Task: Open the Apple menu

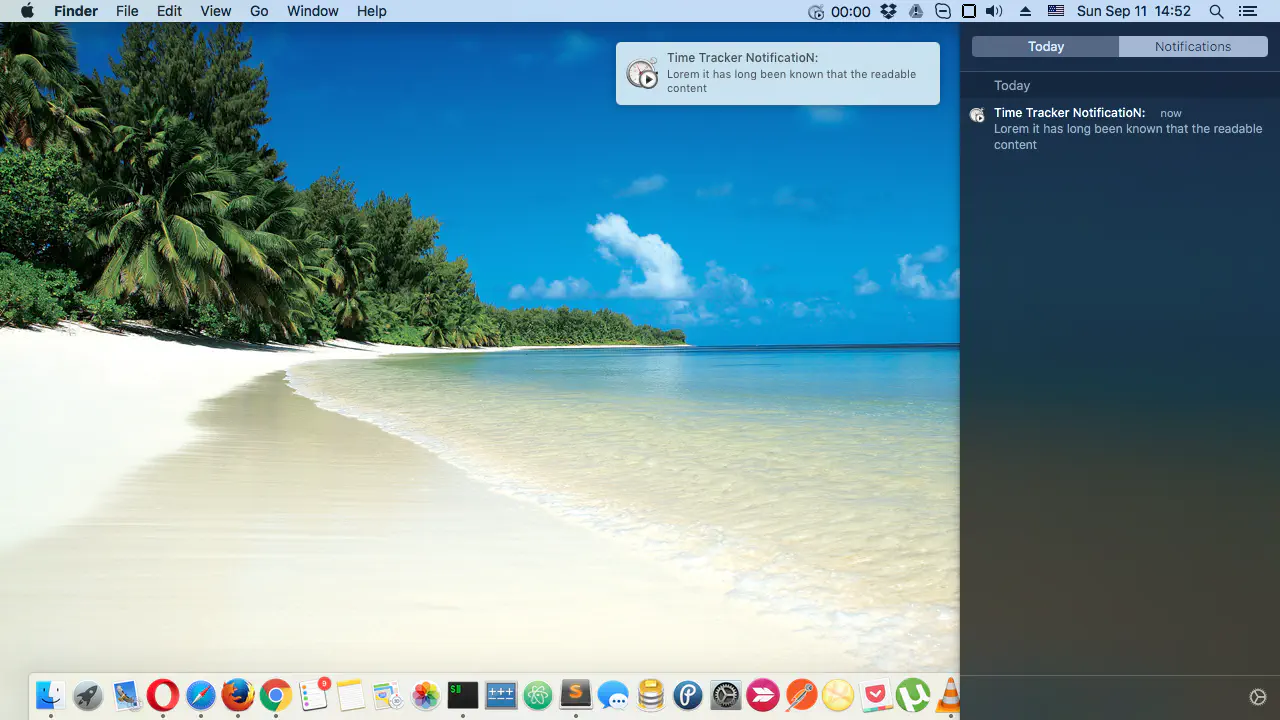Action: (x=27, y=12)
